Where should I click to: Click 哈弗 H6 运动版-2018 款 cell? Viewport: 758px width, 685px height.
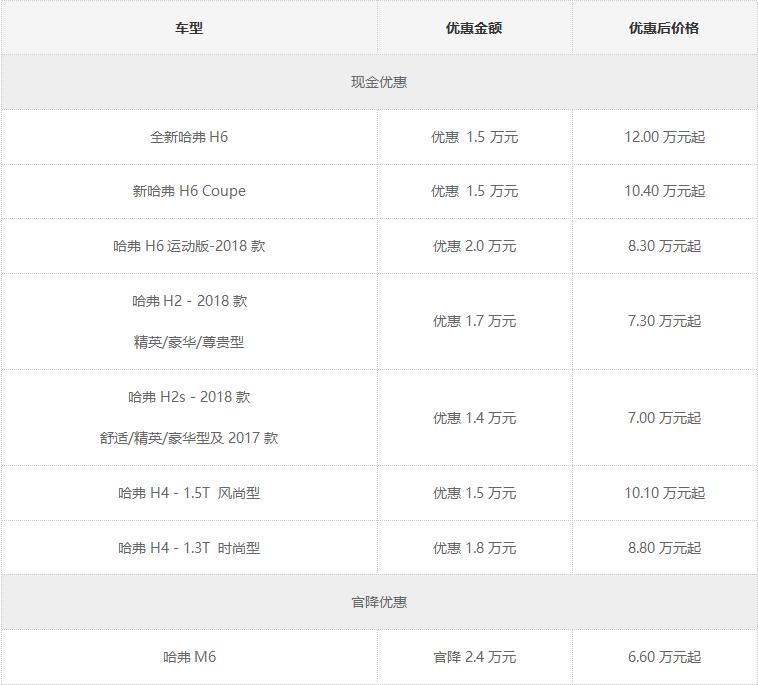pyautogui.click(x=189, y=246)
